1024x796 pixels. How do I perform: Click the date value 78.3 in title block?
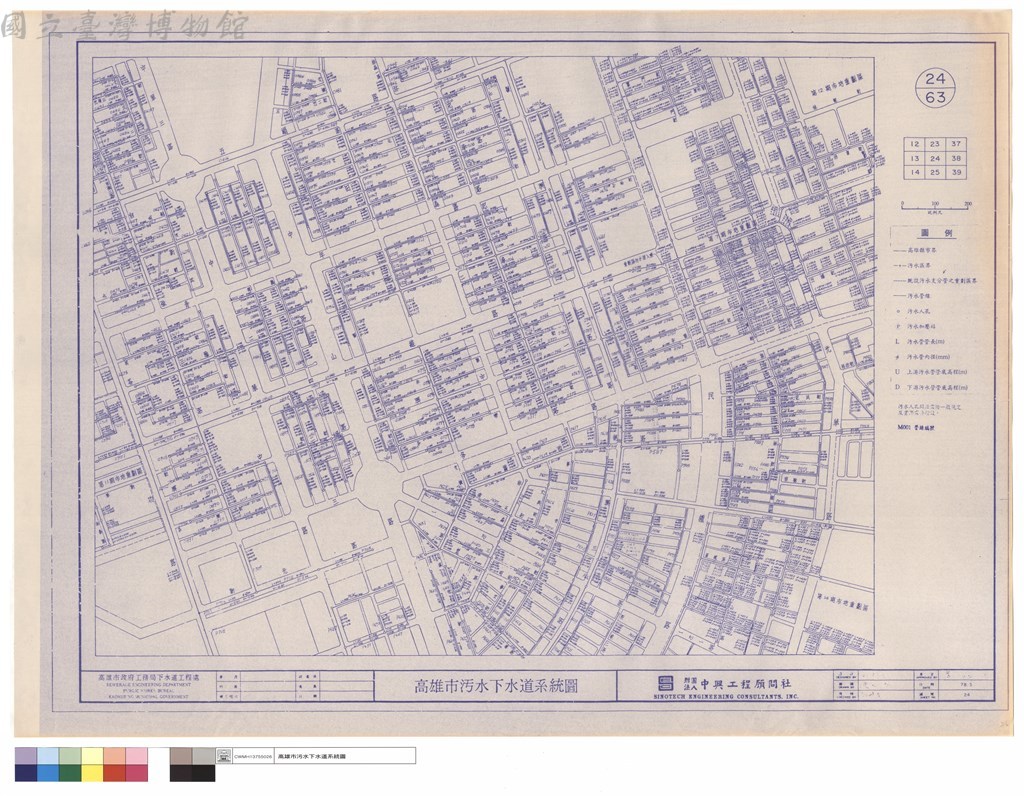tap(965, 685)
